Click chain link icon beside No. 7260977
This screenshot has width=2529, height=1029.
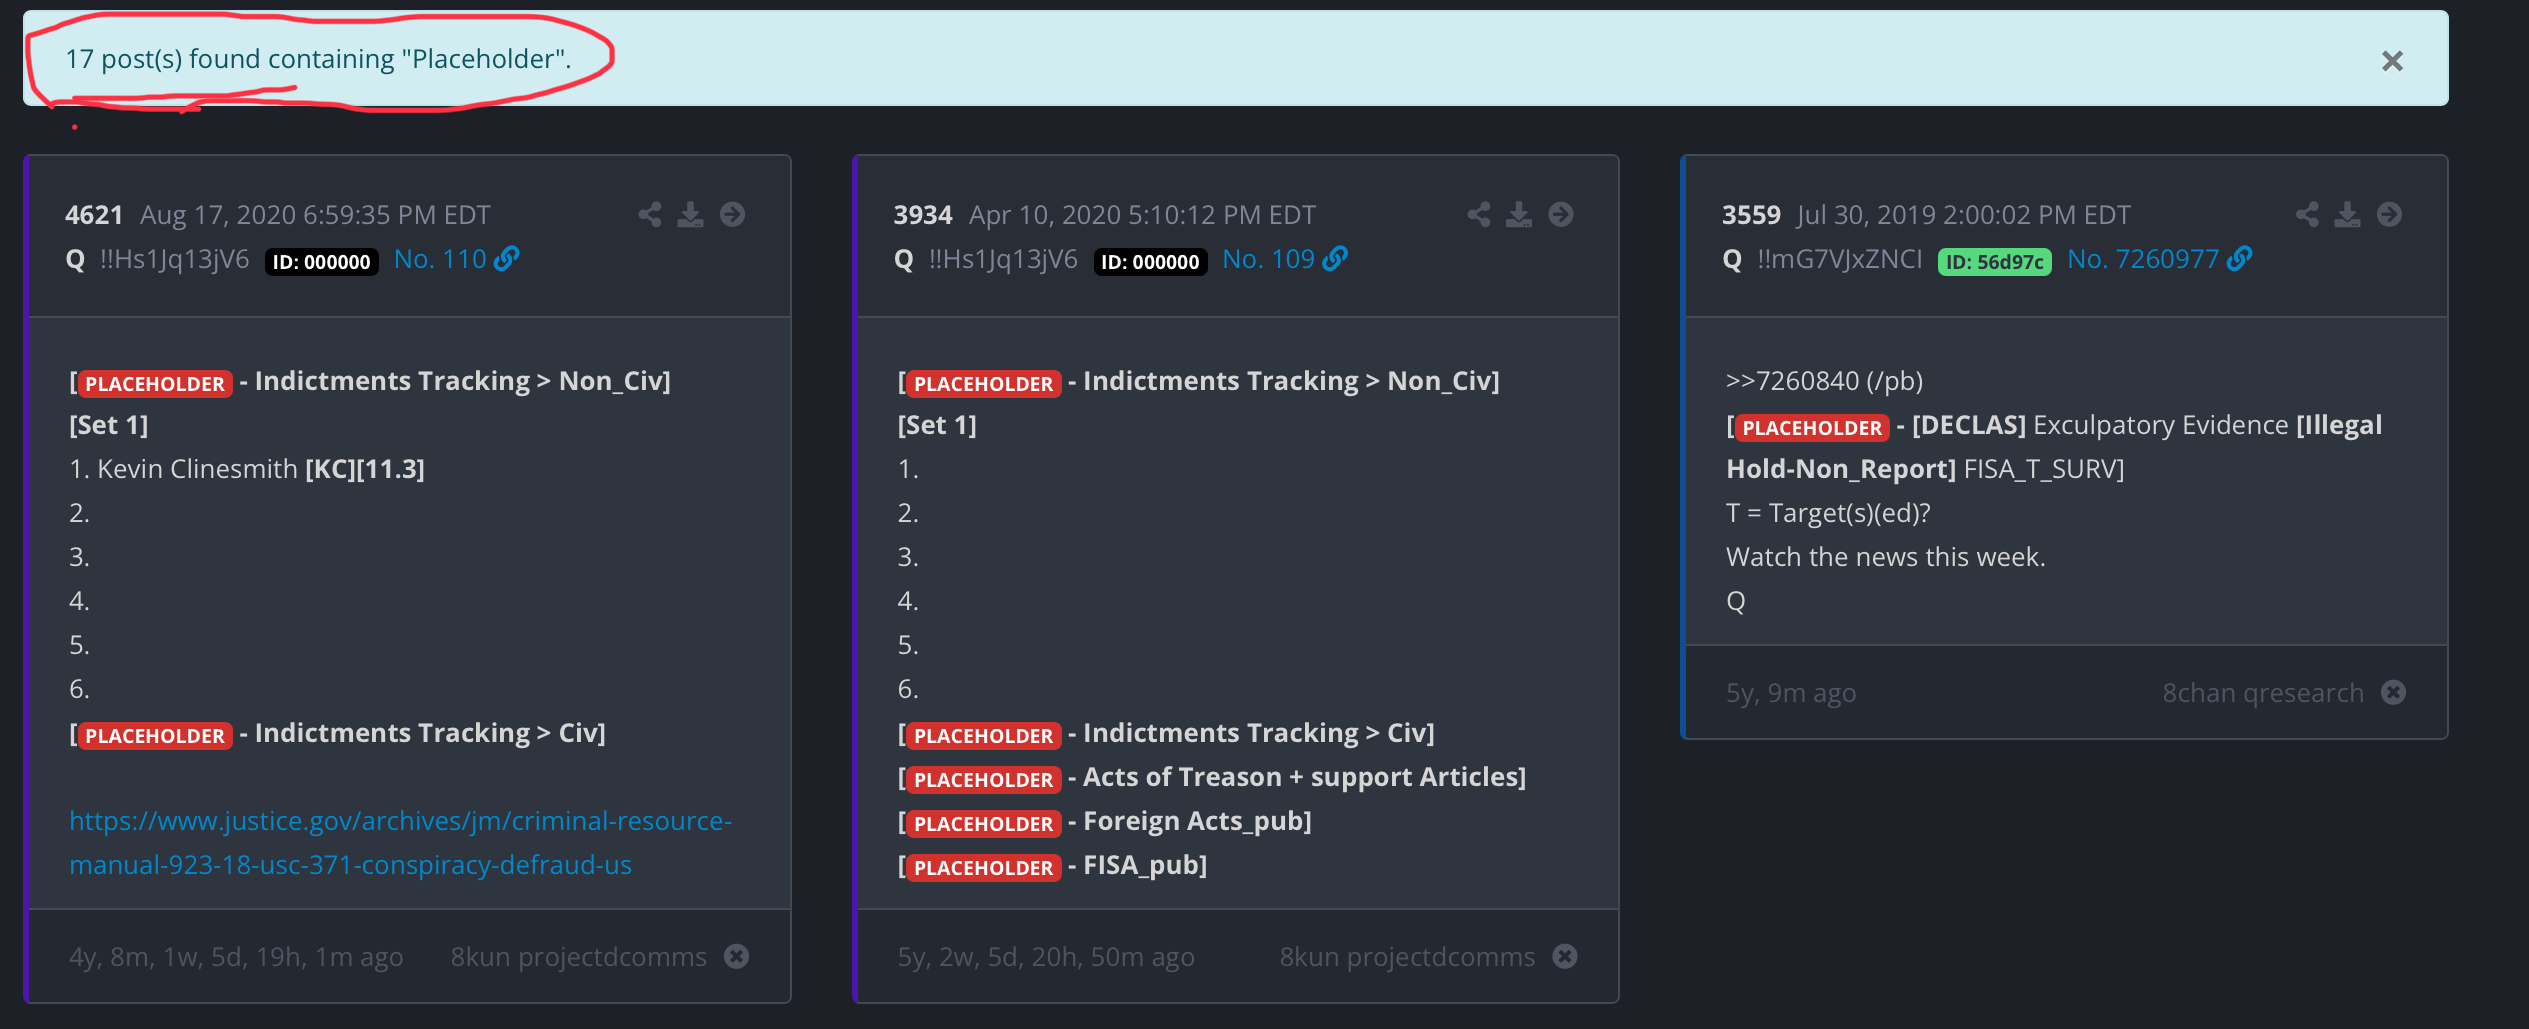click(2240, 259)
